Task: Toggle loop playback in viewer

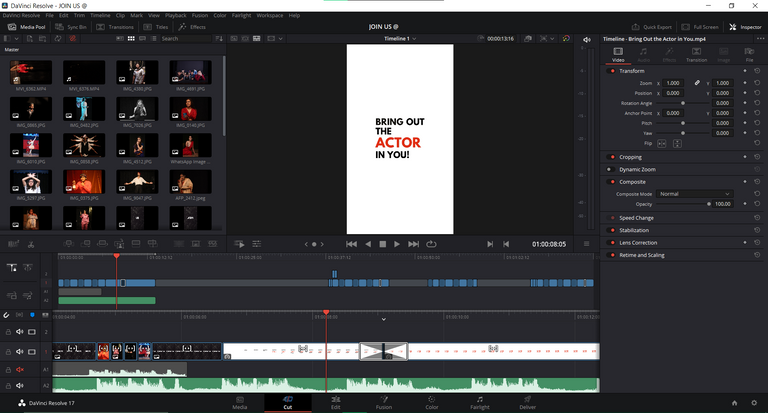Action: tap(431, 243)
